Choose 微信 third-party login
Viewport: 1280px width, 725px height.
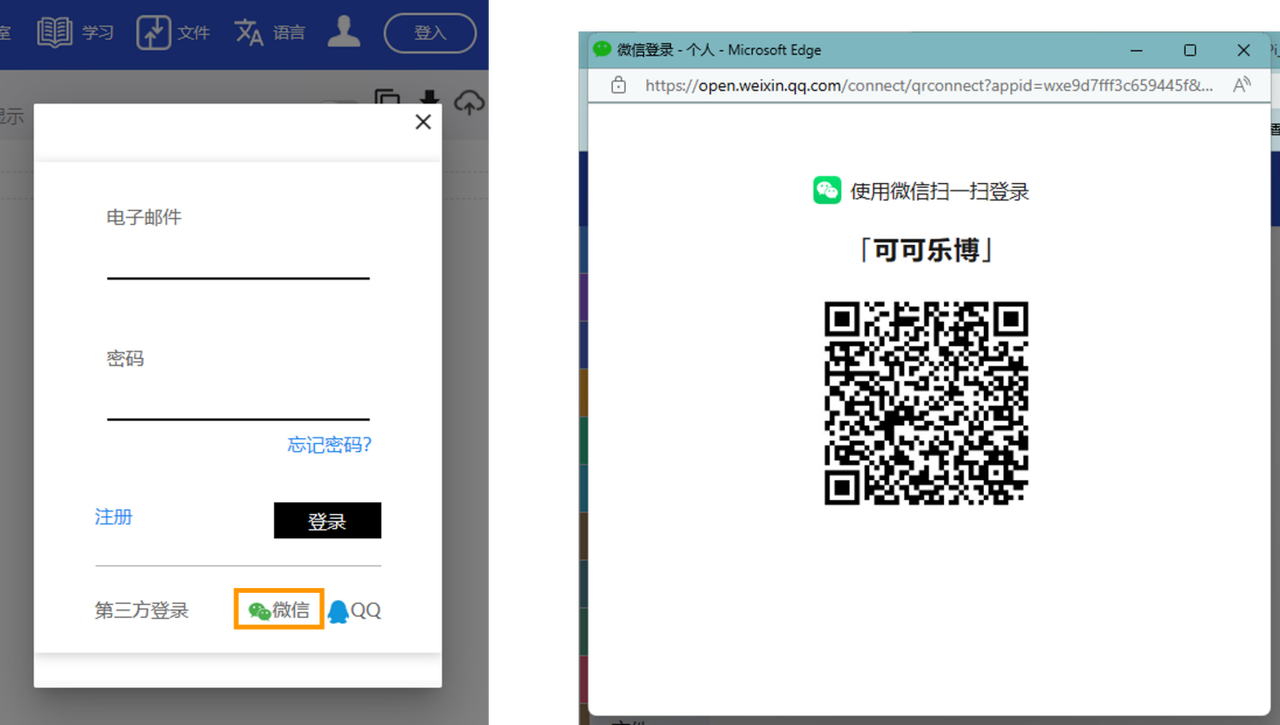pyautogui.click(x=279, y=609)
